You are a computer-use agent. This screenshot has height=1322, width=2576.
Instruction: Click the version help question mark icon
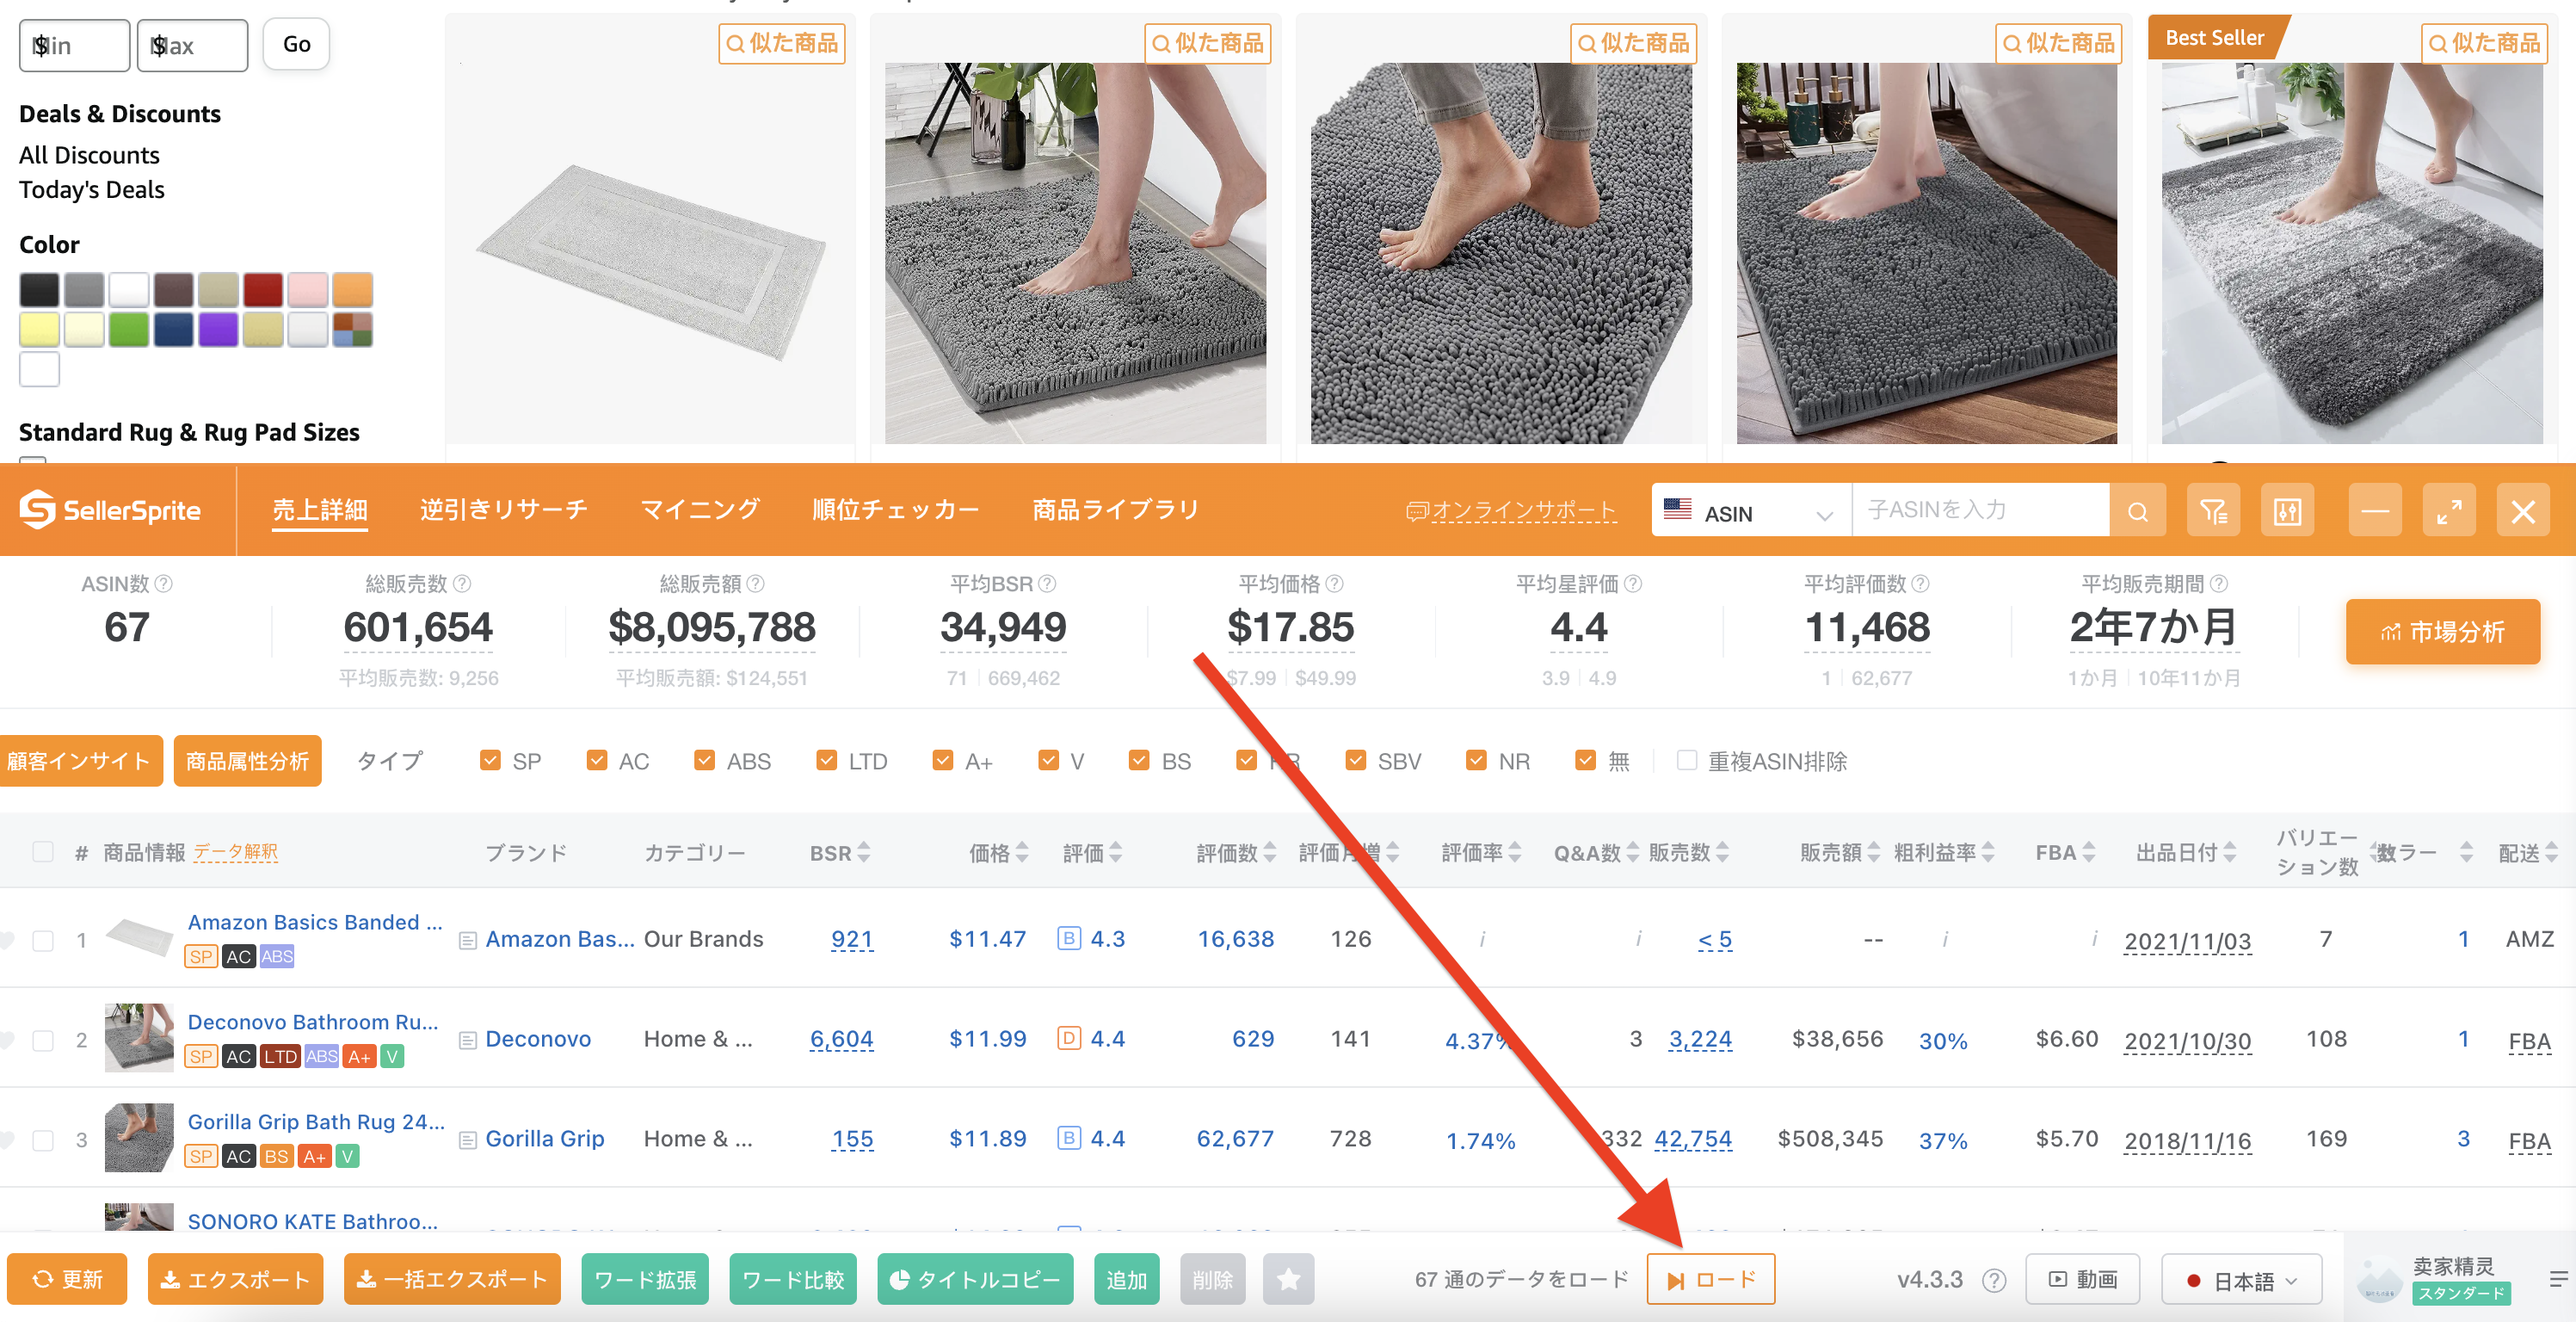[1993, 1280]
